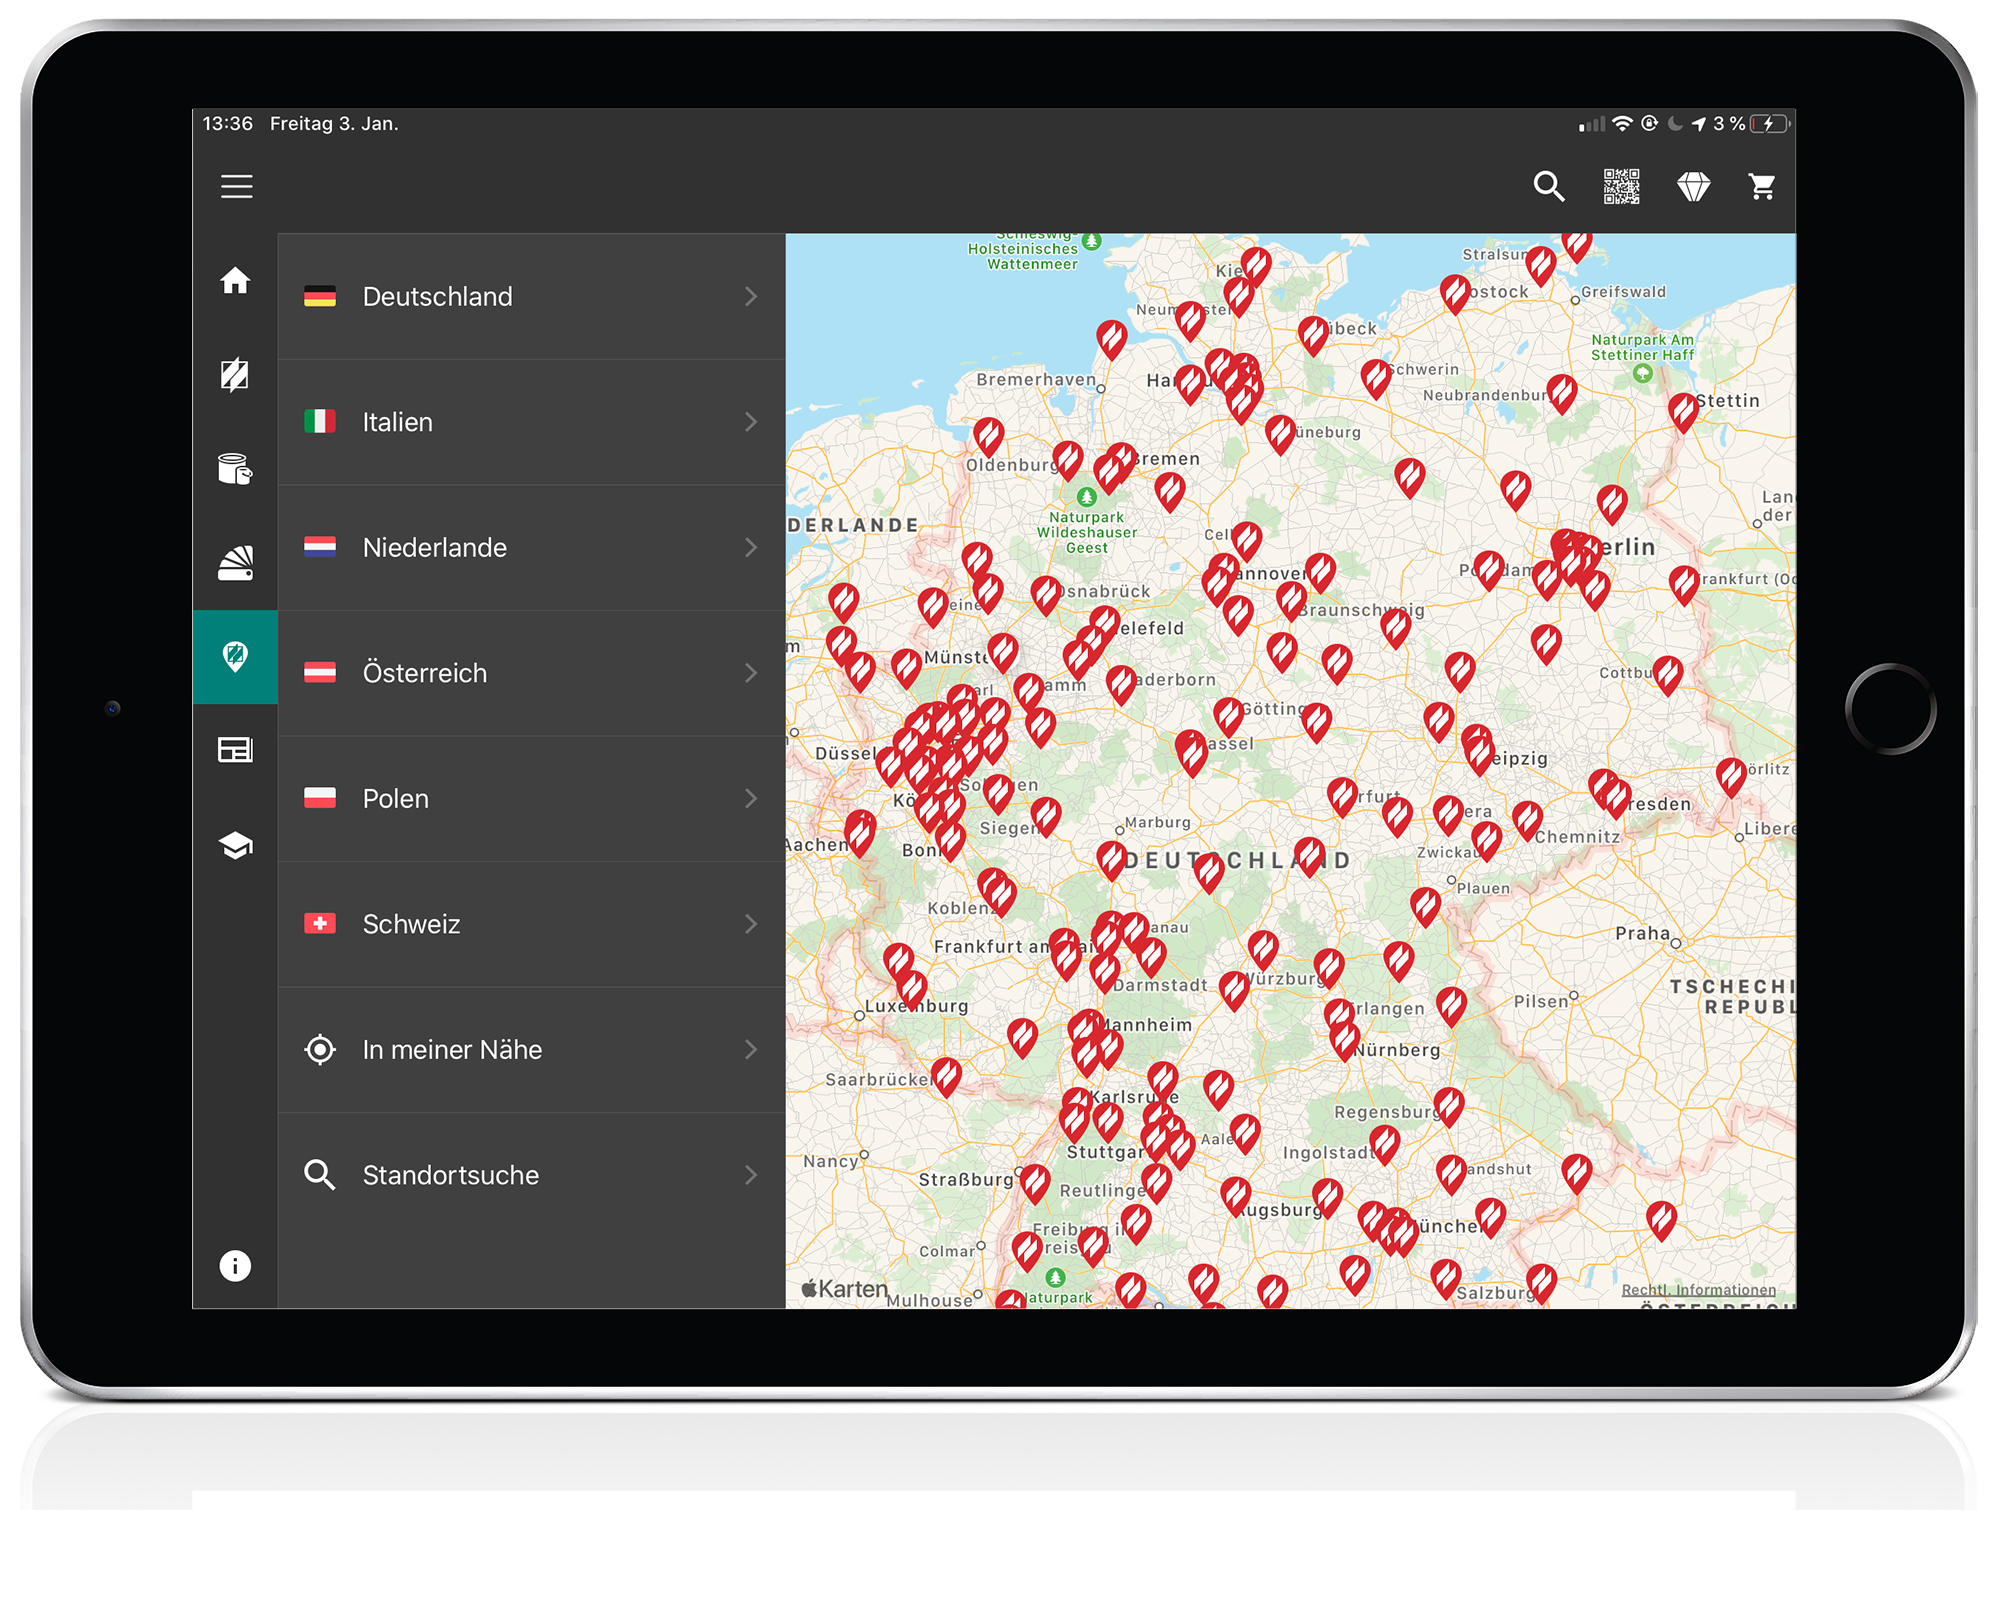Expand chevron next to Deutschland
Viewport: 2000px width, 1600px height.
(751, 297)
